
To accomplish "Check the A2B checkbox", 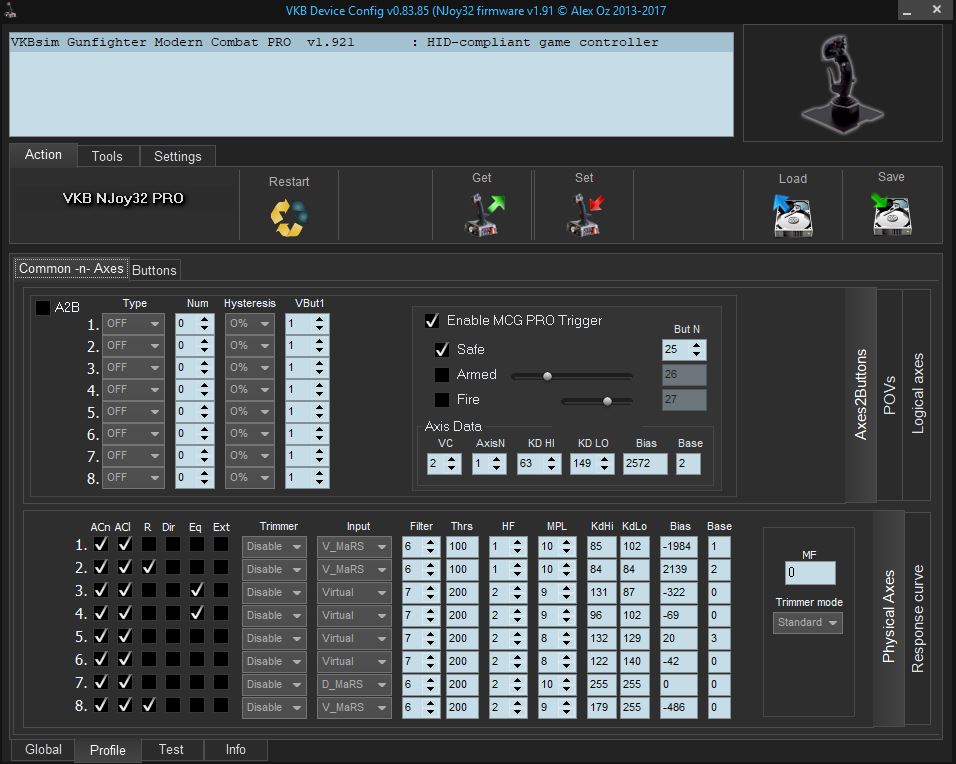I will pyautogui.click(x=42, y=308).
